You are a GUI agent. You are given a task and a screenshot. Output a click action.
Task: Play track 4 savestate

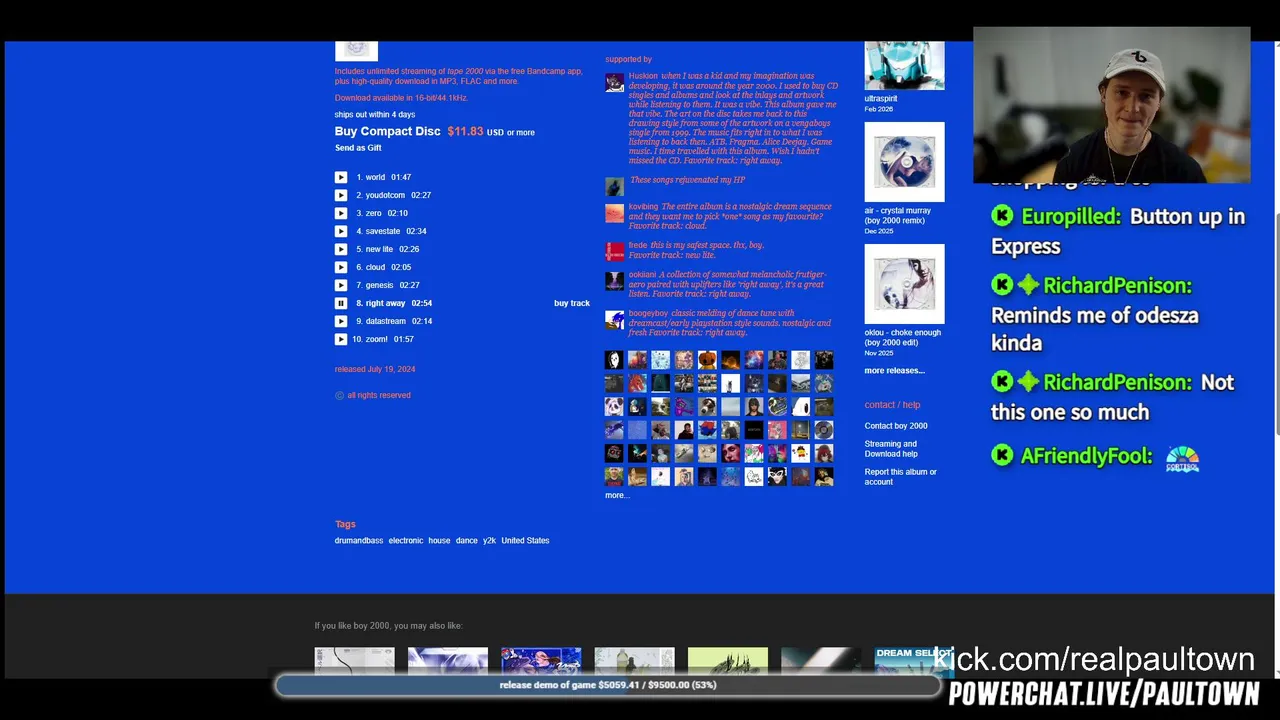(341, 231)
